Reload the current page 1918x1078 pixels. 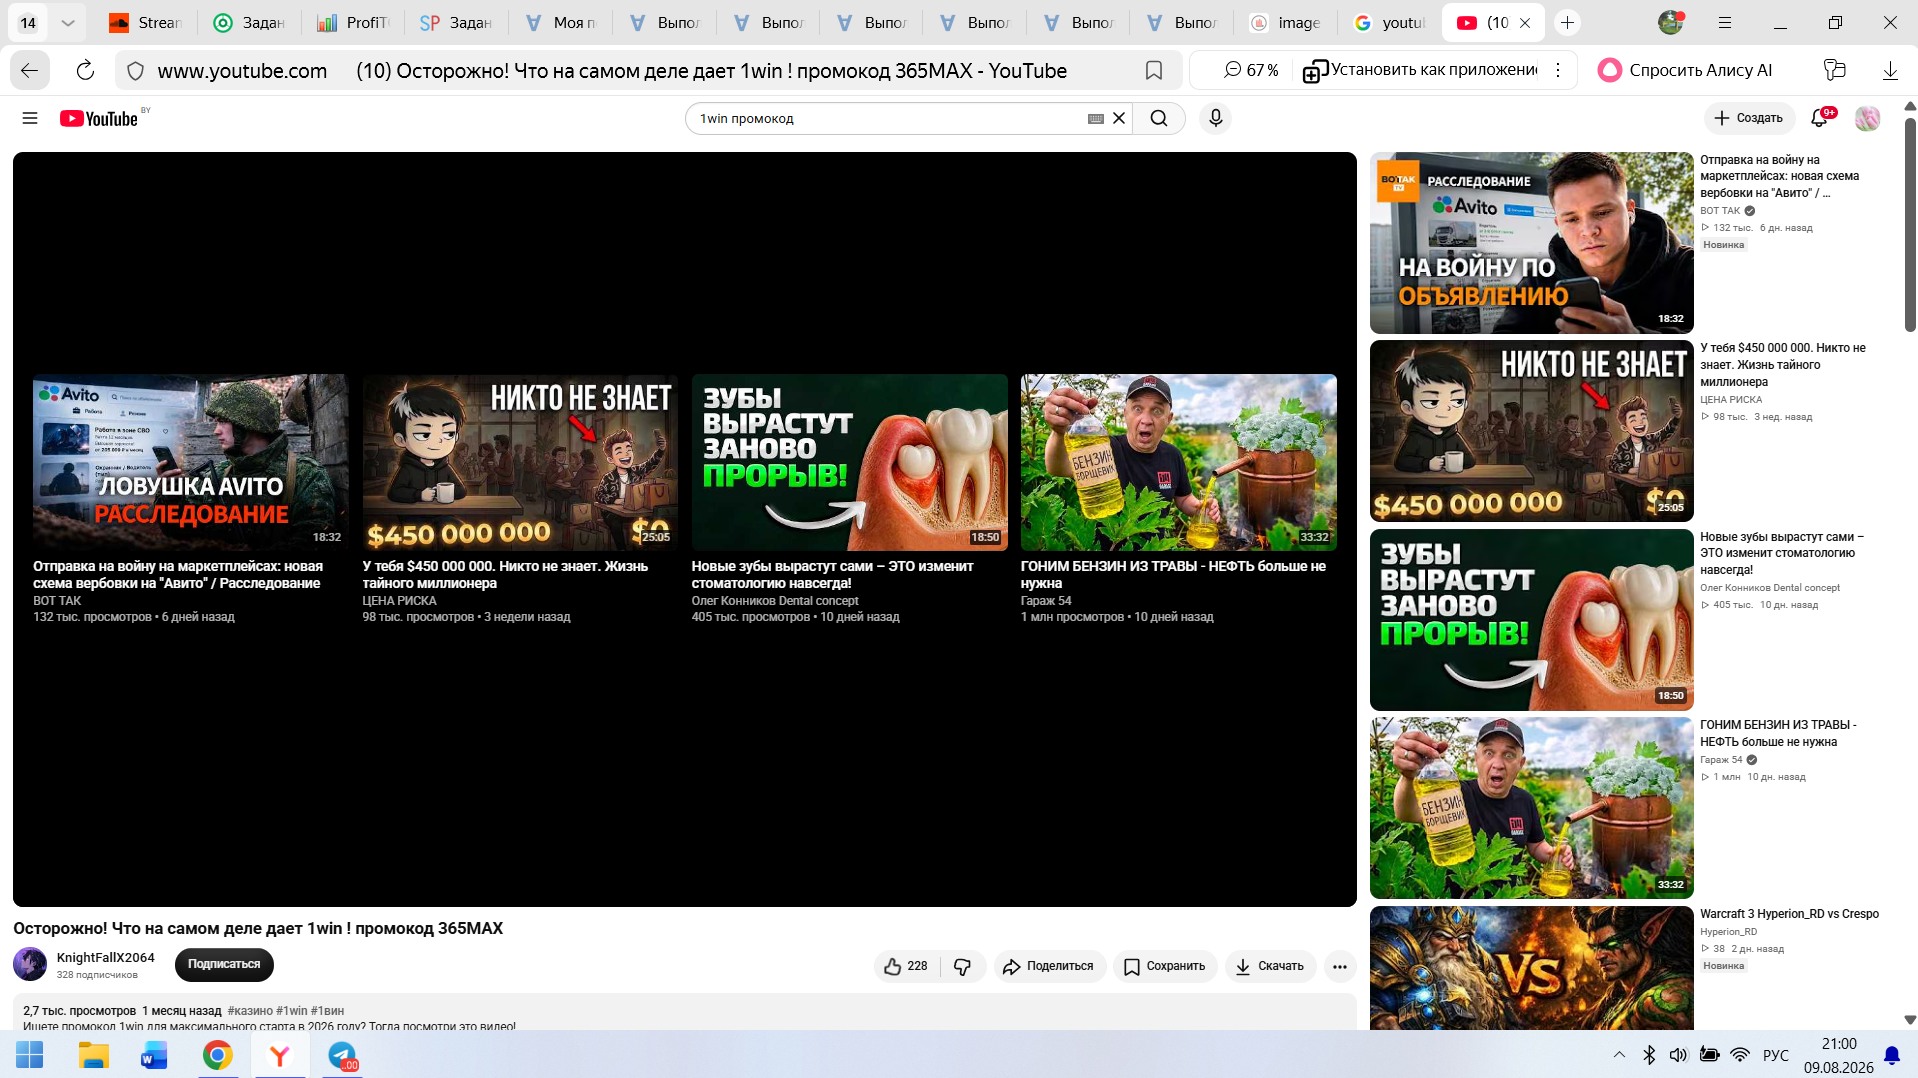(85, 70)
